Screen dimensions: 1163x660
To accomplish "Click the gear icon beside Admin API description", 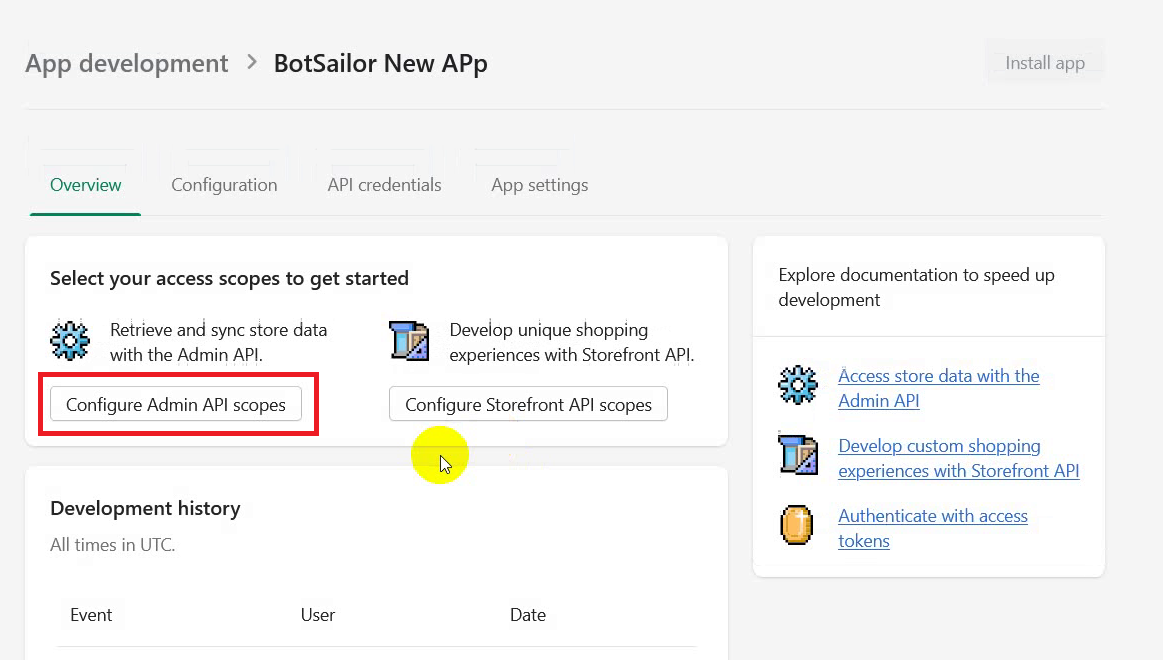I will [70, 340].
